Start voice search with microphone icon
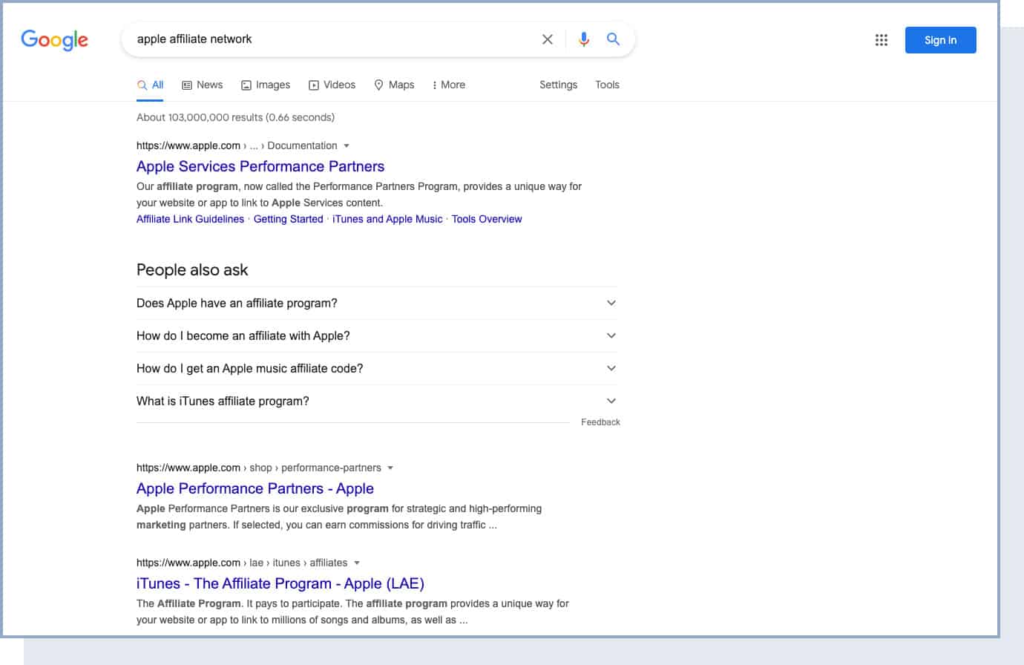 tap(584, 40)
